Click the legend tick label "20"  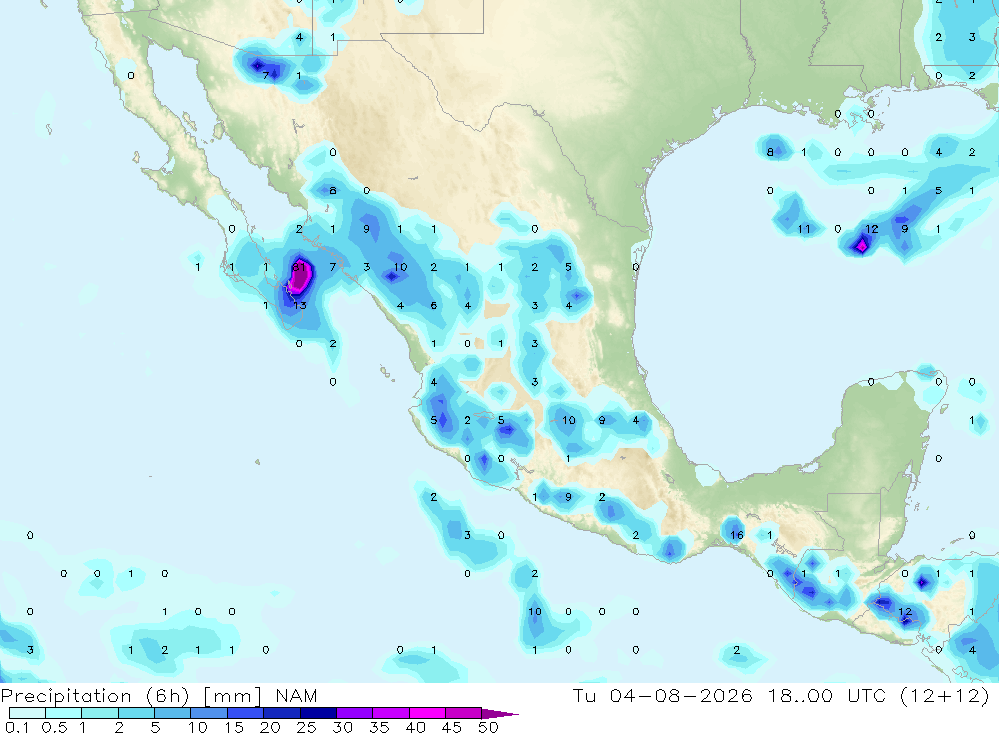point(270,727)
